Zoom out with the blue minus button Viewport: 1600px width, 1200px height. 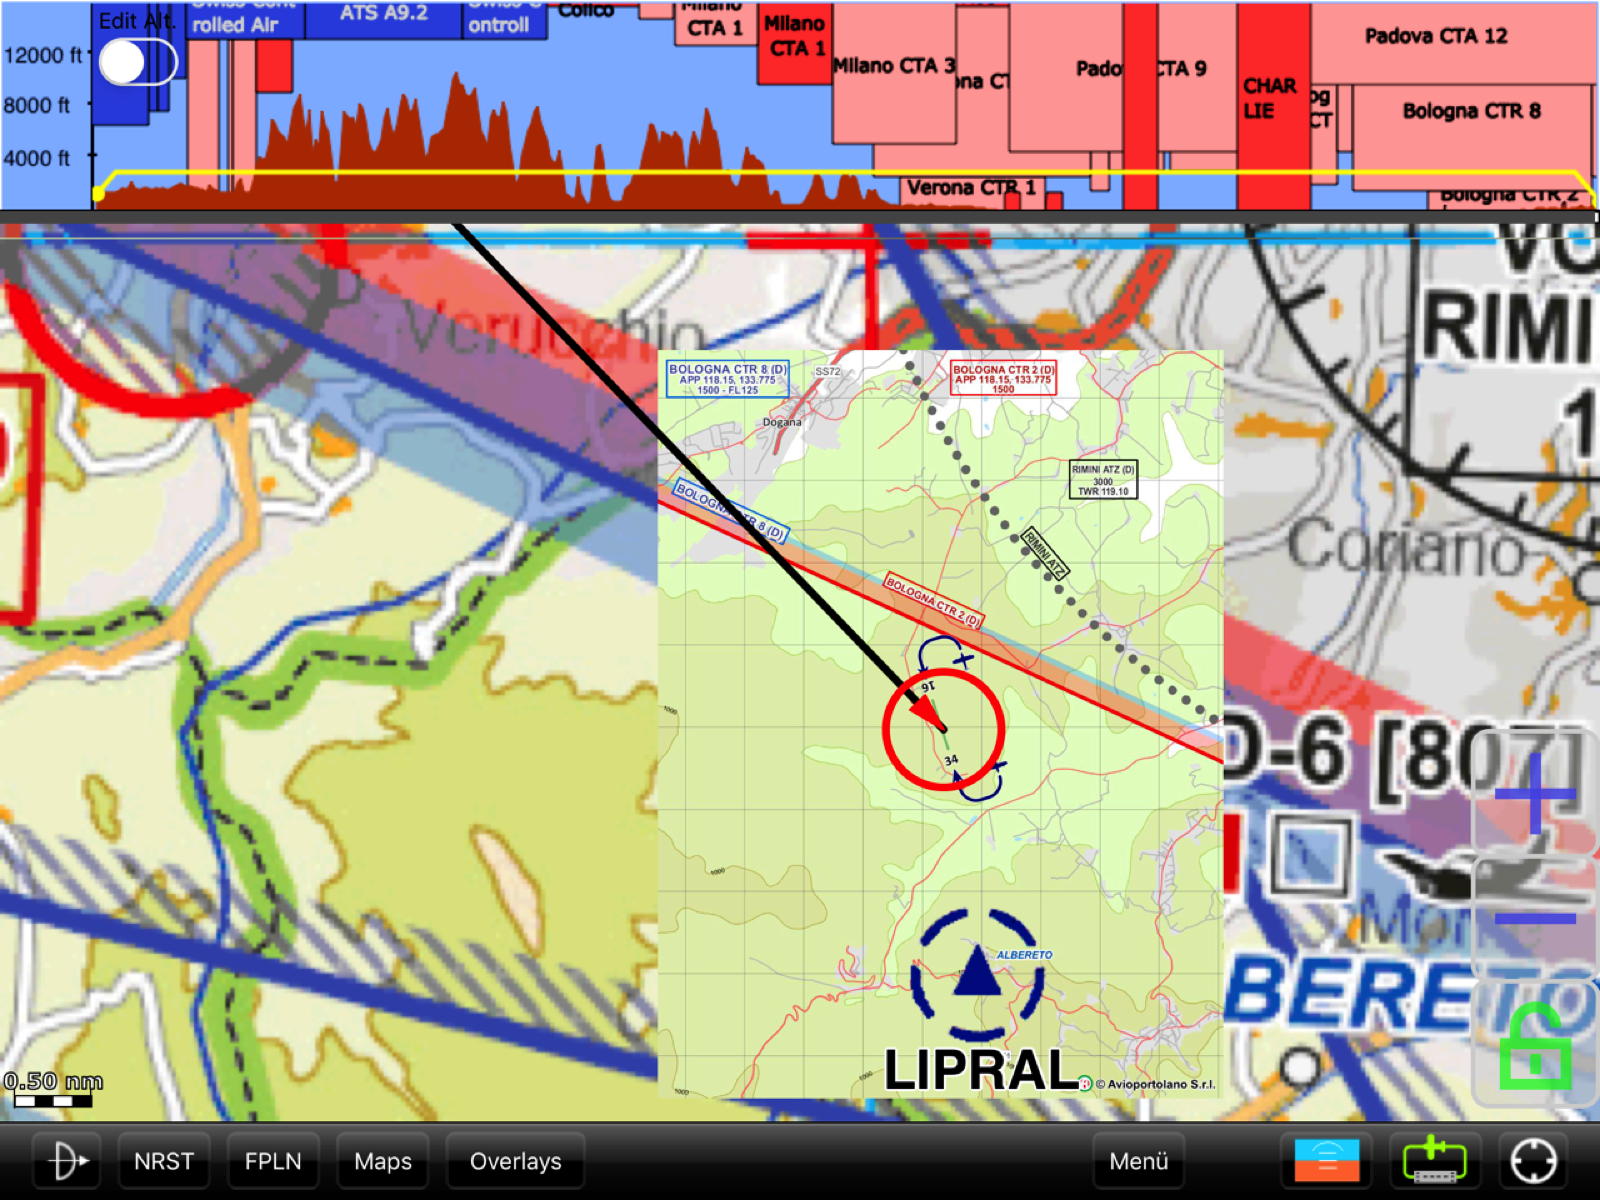click(1535, 917)
